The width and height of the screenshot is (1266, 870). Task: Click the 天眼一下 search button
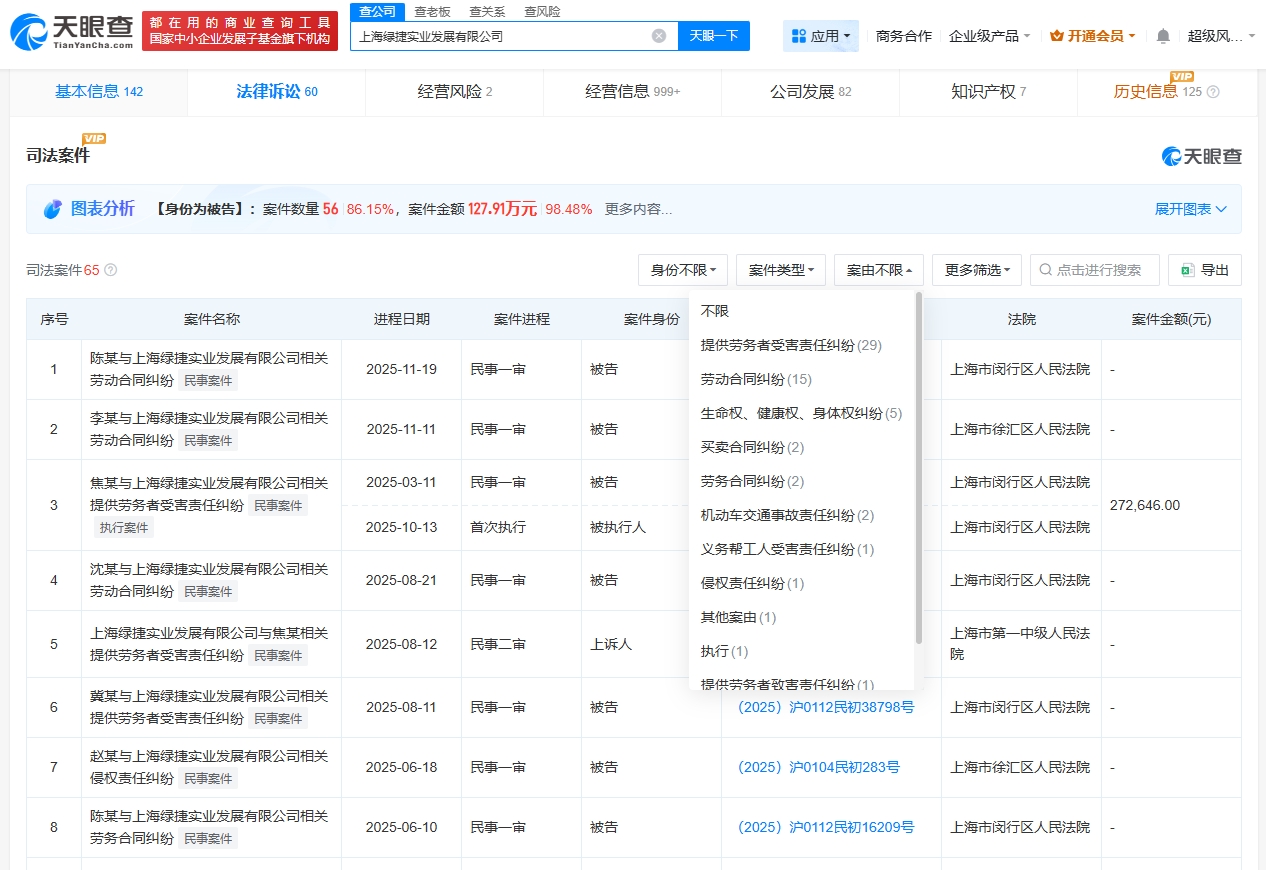713,36
